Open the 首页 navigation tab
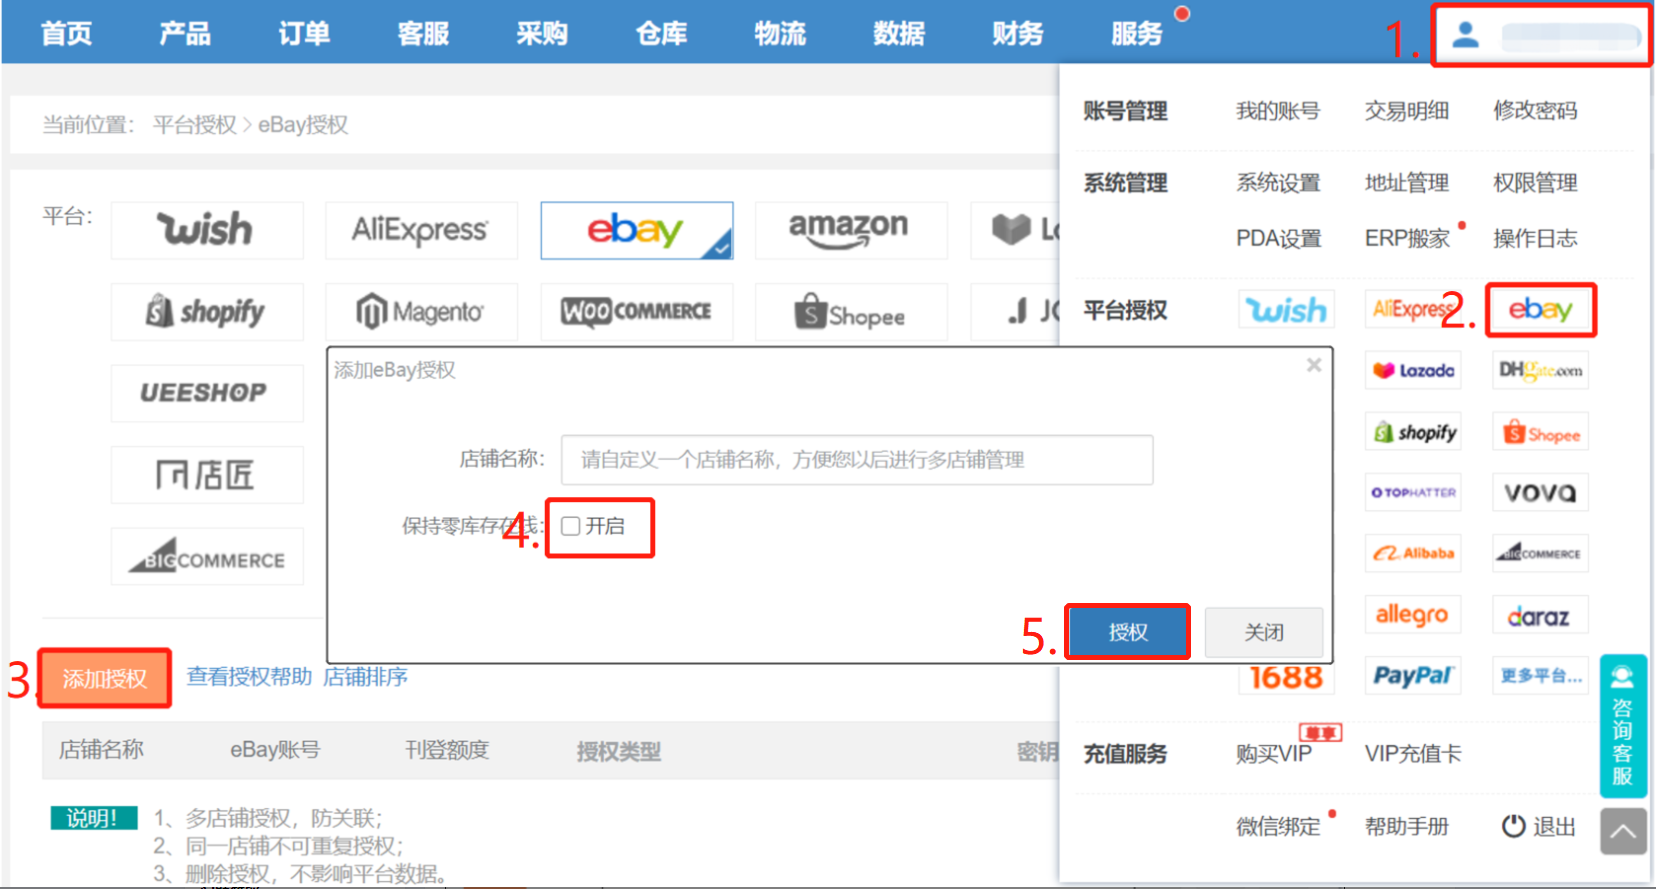 (66, 34)
